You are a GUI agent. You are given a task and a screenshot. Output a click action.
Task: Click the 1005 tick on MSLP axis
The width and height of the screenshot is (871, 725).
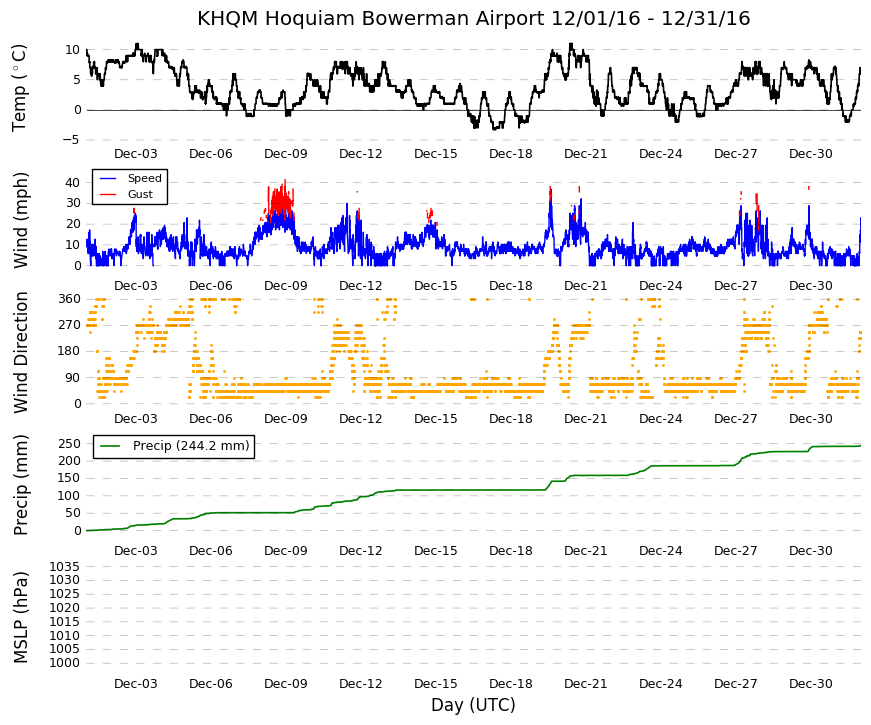point(65,649)
